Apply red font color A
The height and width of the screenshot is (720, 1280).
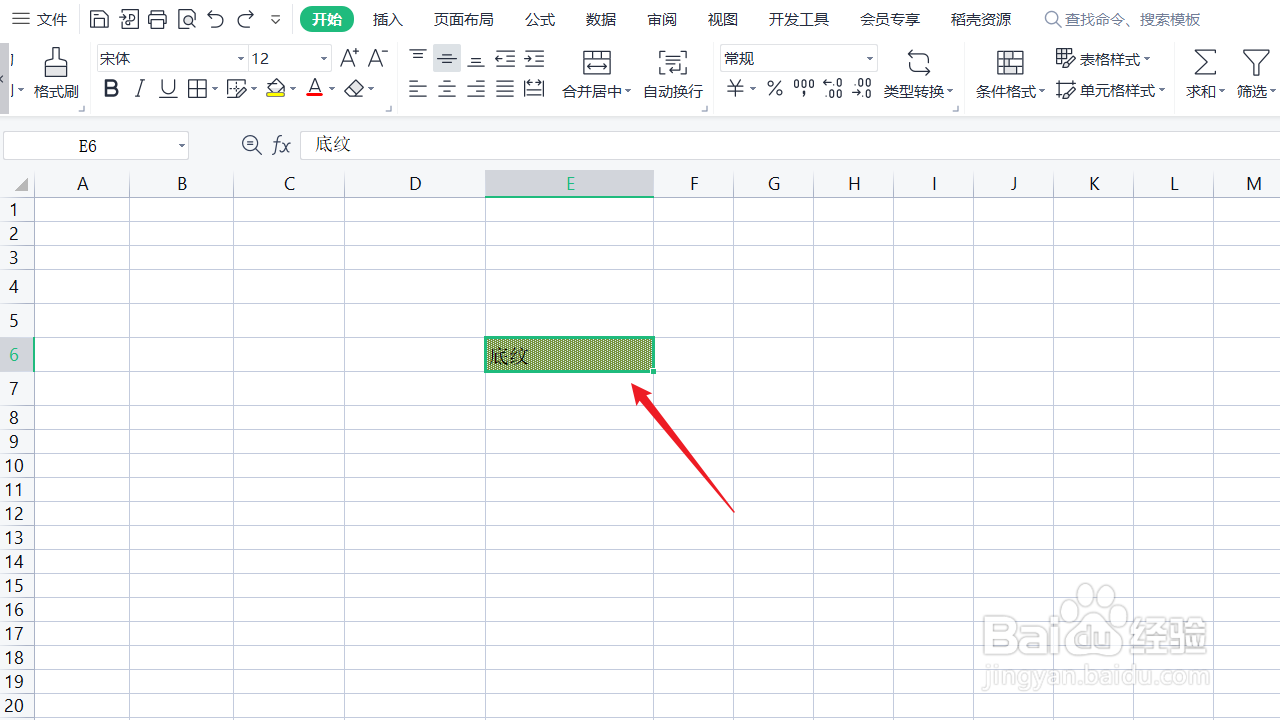[x=314, y=89]
